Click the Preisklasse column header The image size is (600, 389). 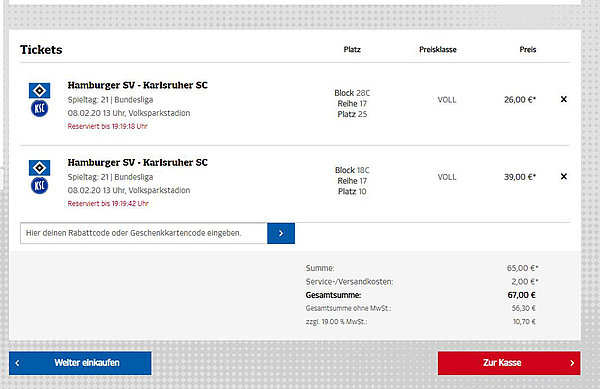(438, 49)
